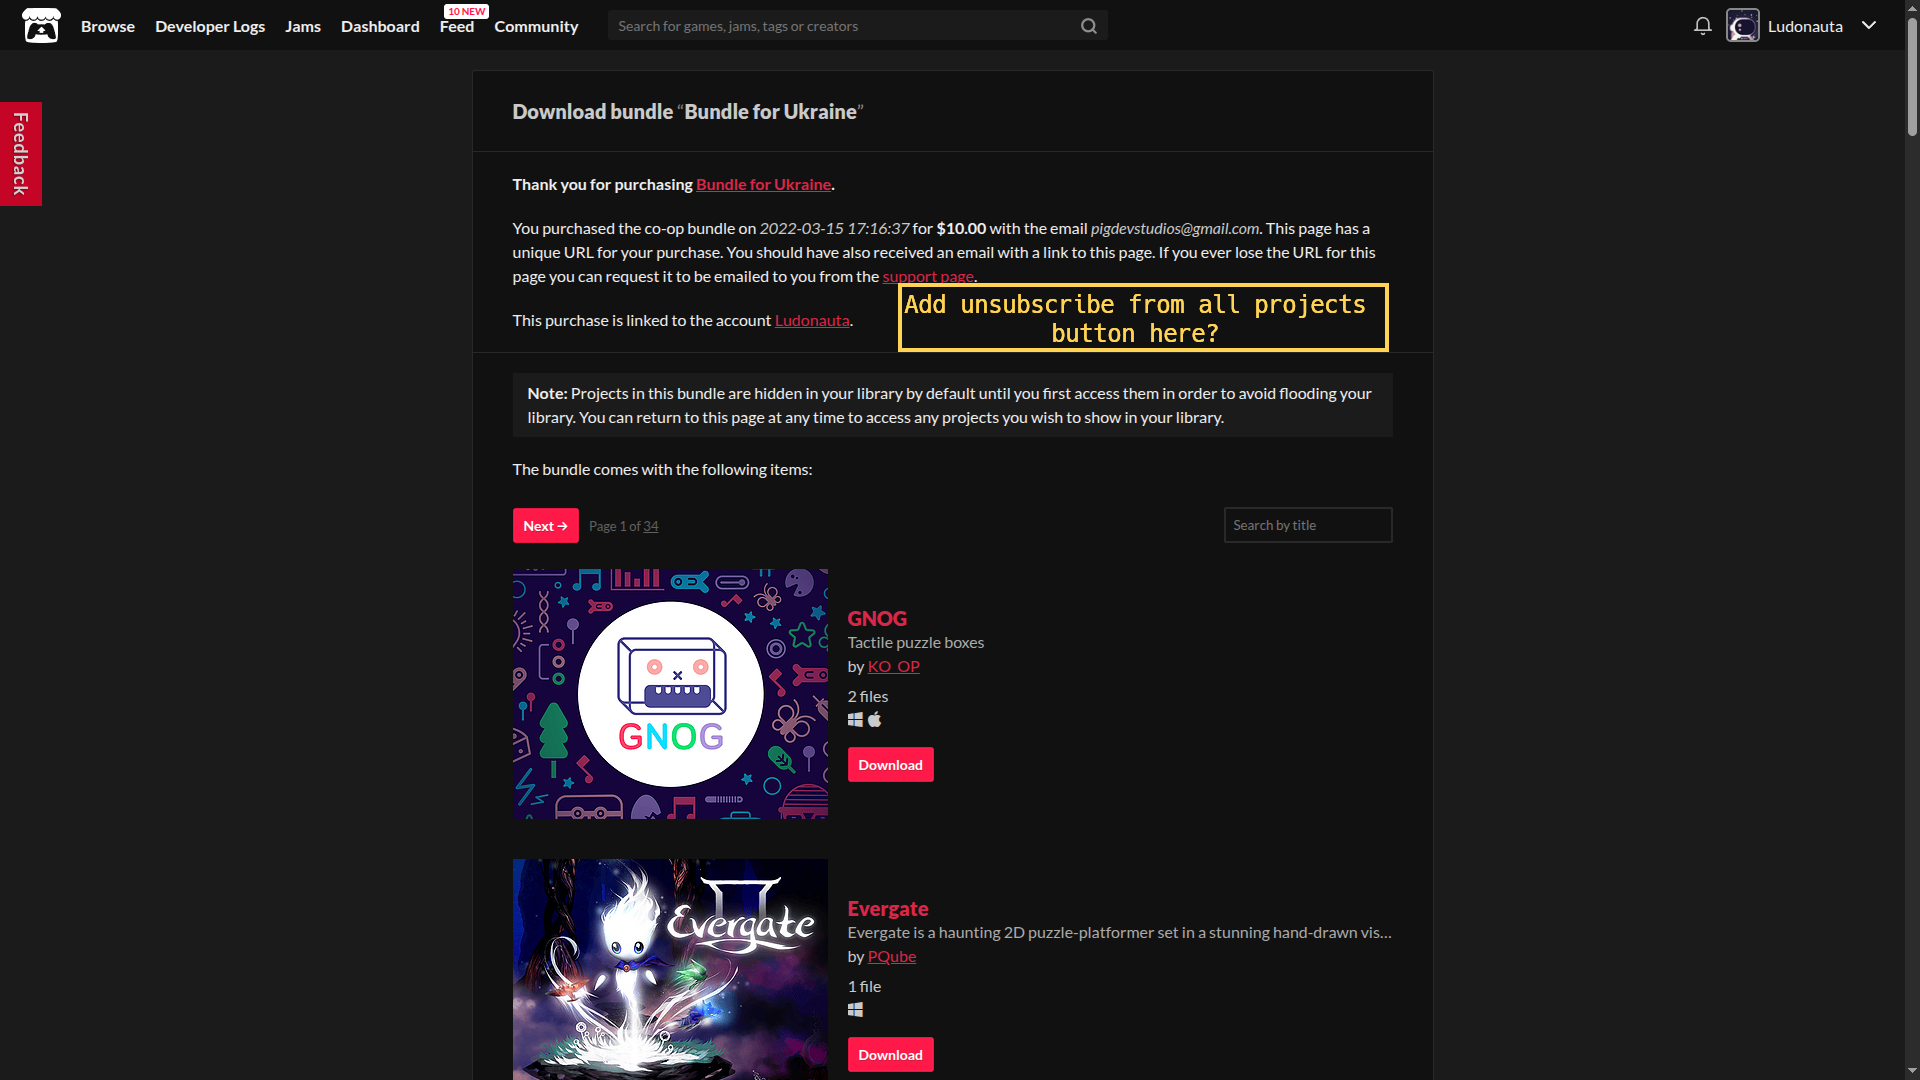This screenshot has height=1080, width=1920.
Task: Click the Apple platform icon under GNOG
Action: (x=875, y=720)
